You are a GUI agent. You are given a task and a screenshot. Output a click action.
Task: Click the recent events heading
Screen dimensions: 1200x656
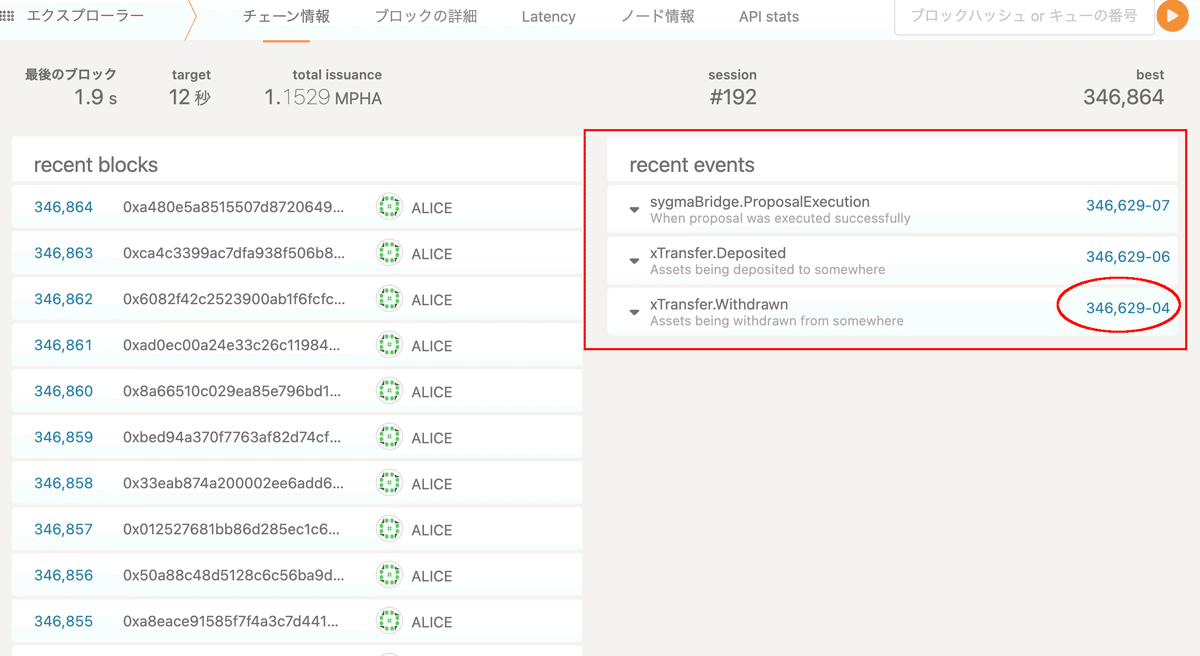(692, 165)
